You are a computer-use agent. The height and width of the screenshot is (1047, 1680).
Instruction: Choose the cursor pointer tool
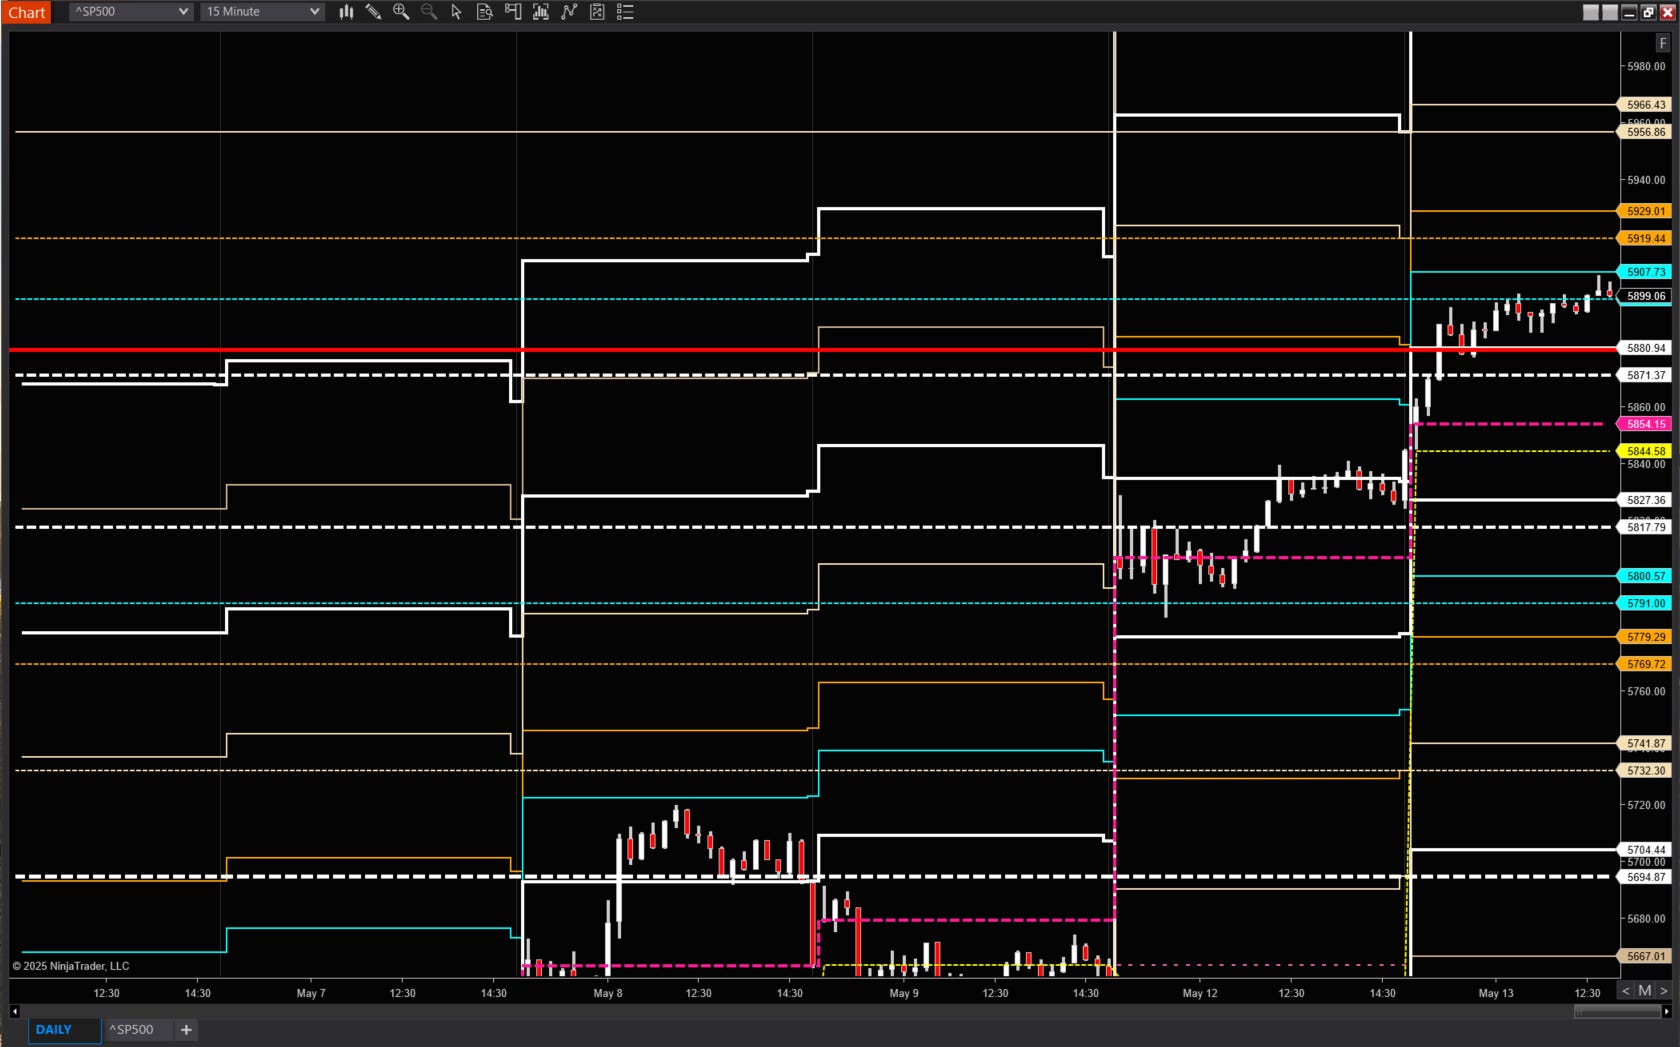pos(457,12)
